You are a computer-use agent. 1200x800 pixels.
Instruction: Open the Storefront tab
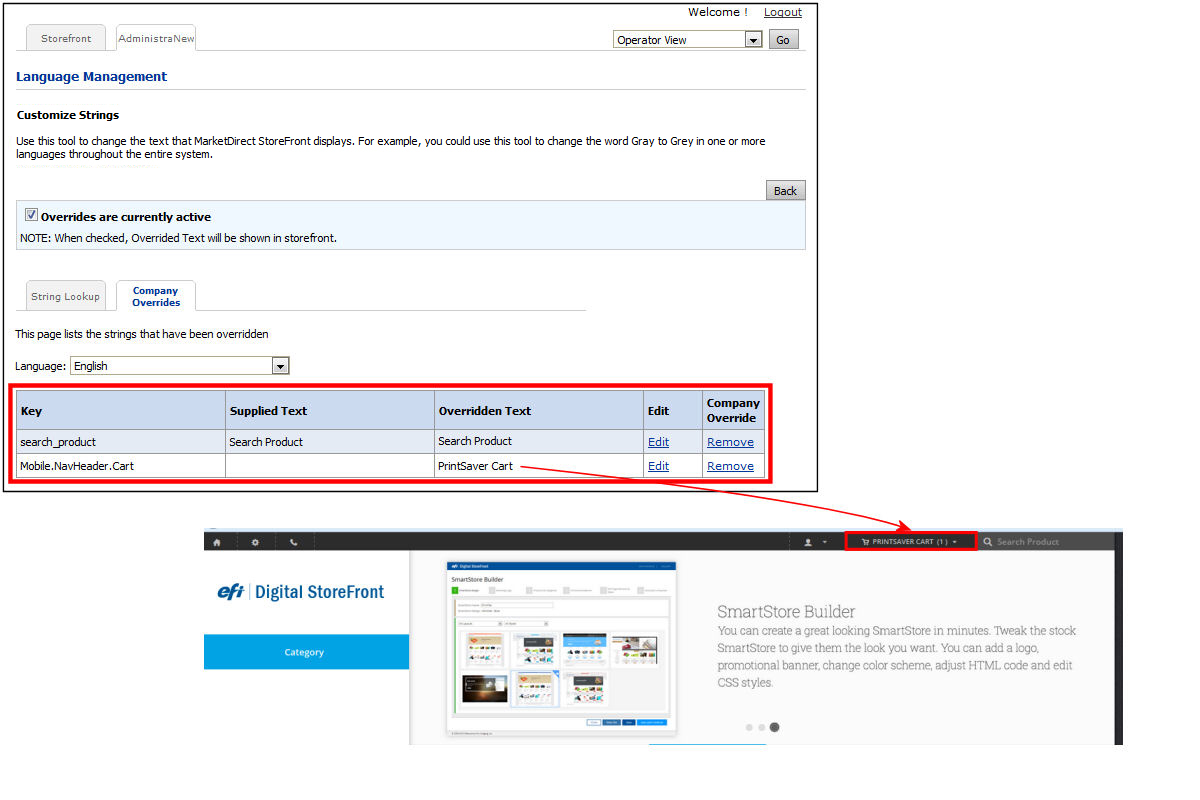click(66, 38)
